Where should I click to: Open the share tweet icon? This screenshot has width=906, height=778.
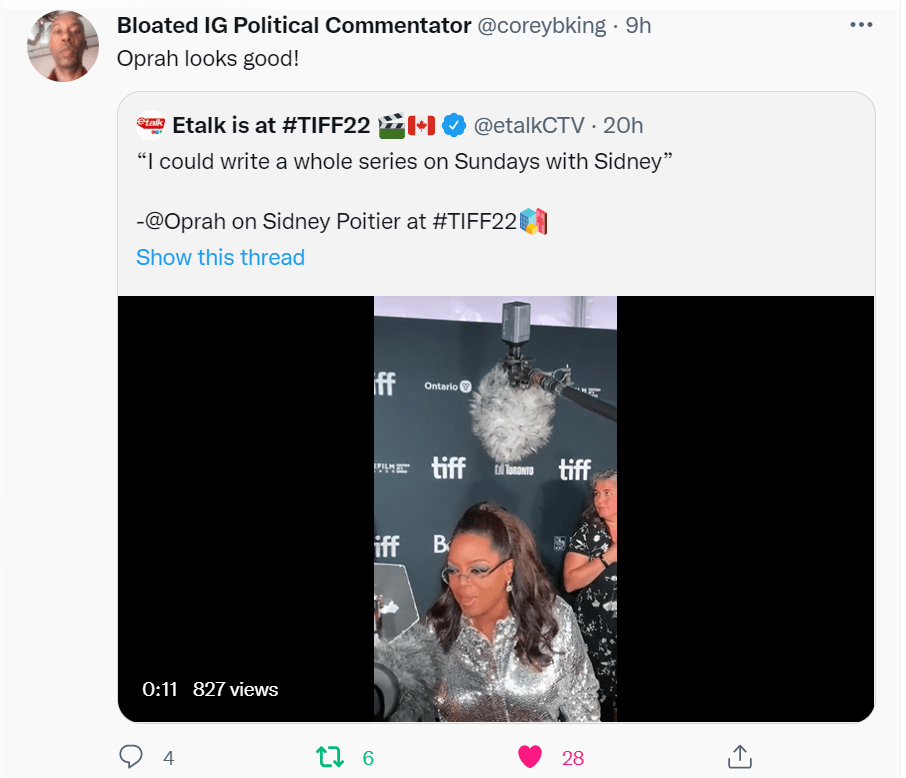(740, 756)
